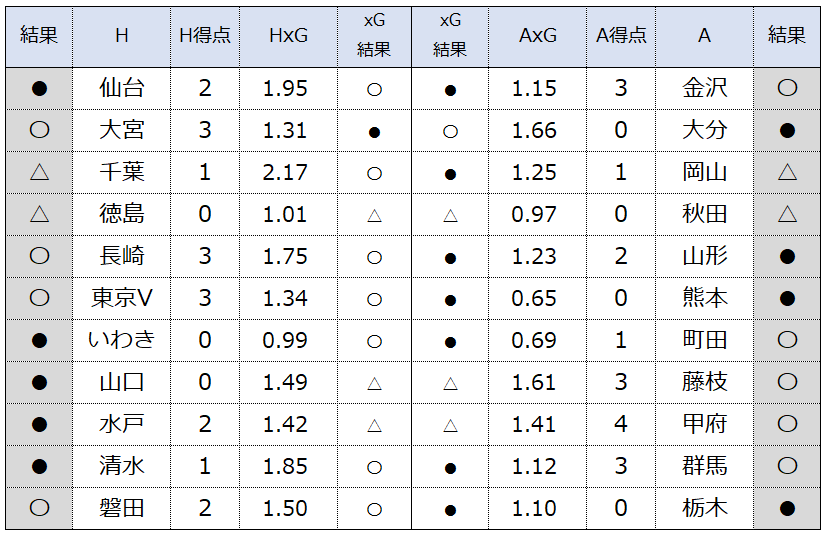Viewport: 828px width, 539px height.
Task: Click the 東京V team cell
Action: click(121, 298)
